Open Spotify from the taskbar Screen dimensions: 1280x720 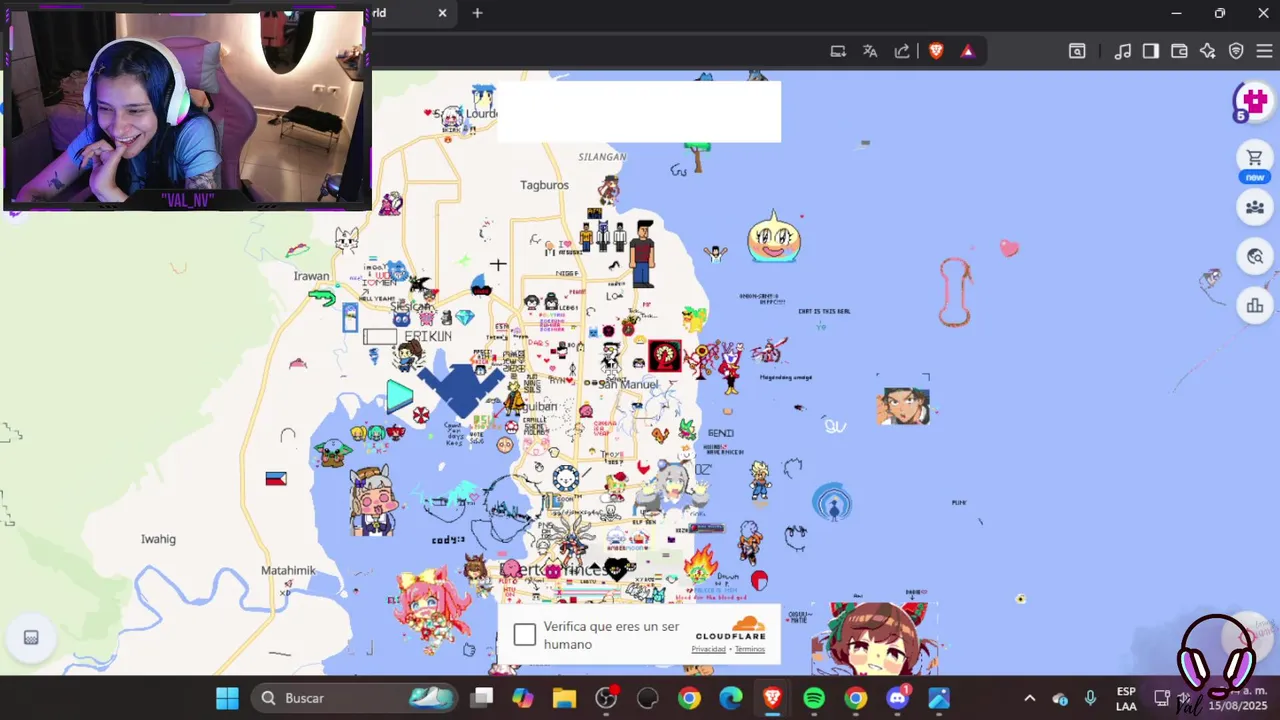814,698
